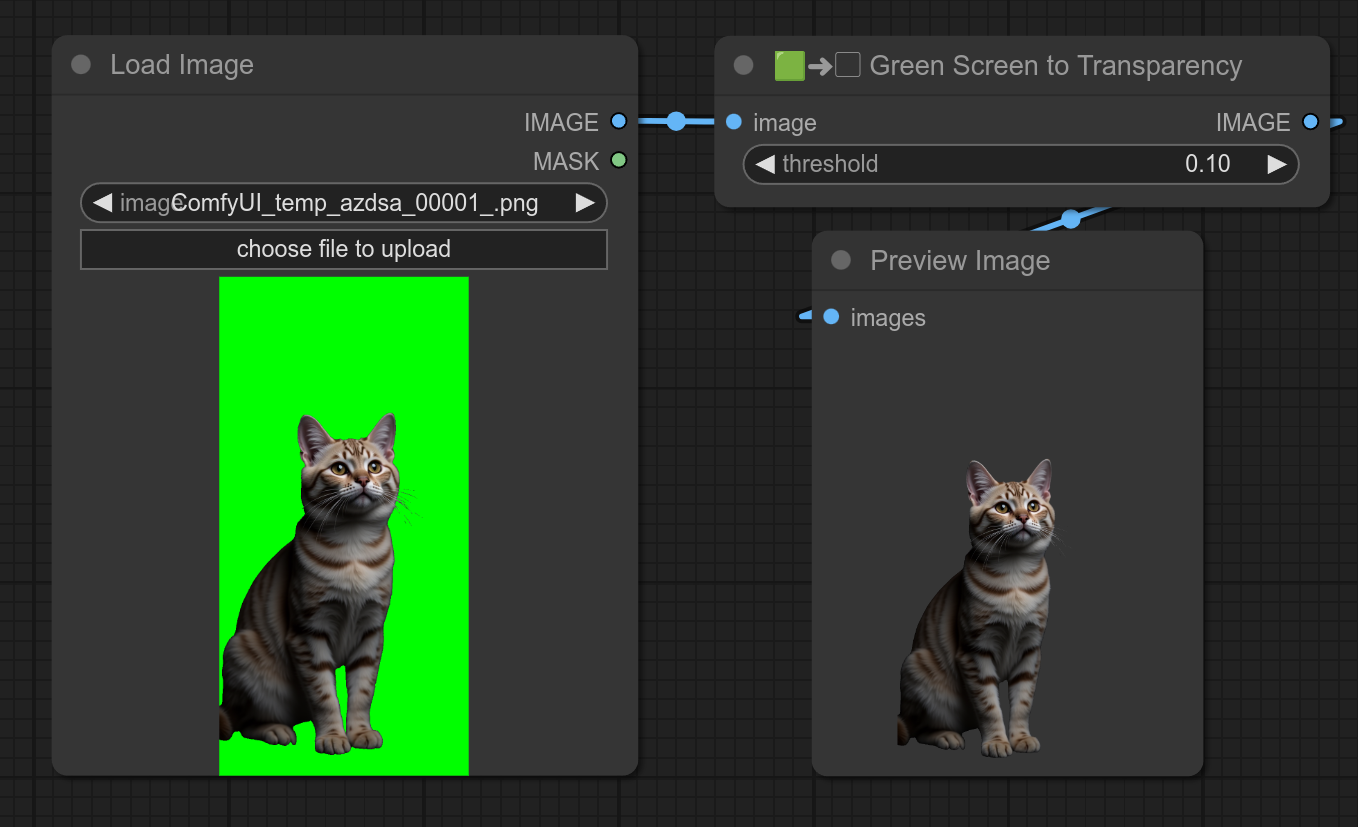Click the image input port on Green Screen node
This screenshot has width=1358, height=827.
(x=733, y=121)
